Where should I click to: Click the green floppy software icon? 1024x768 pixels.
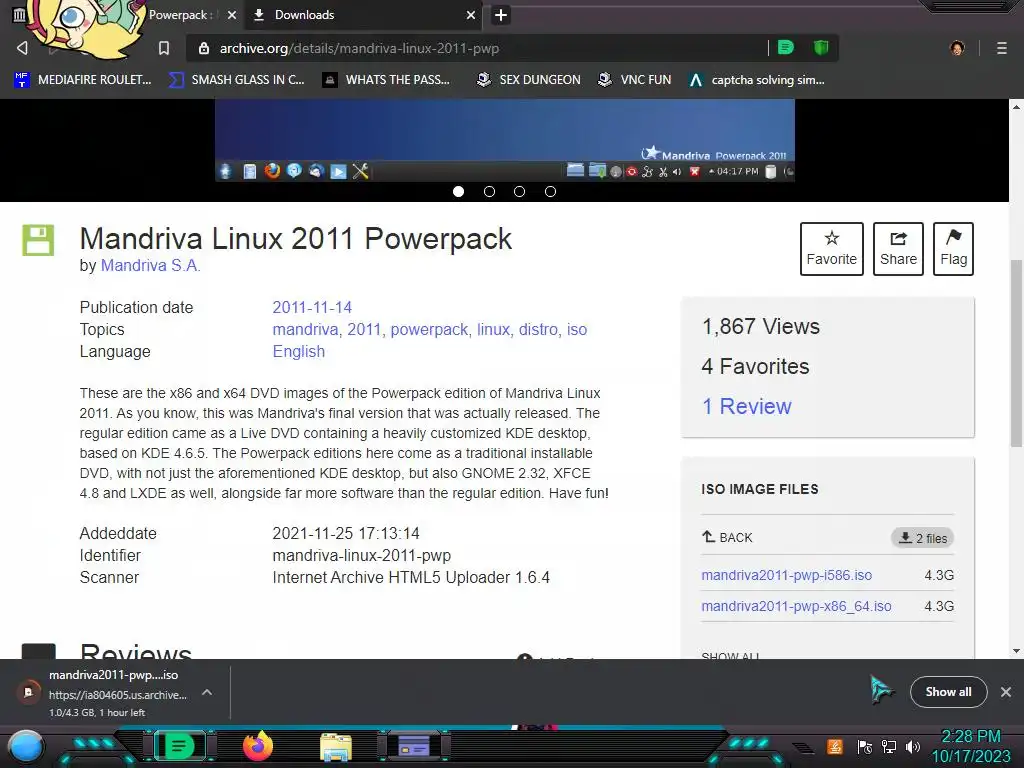(x=38, y=240)
